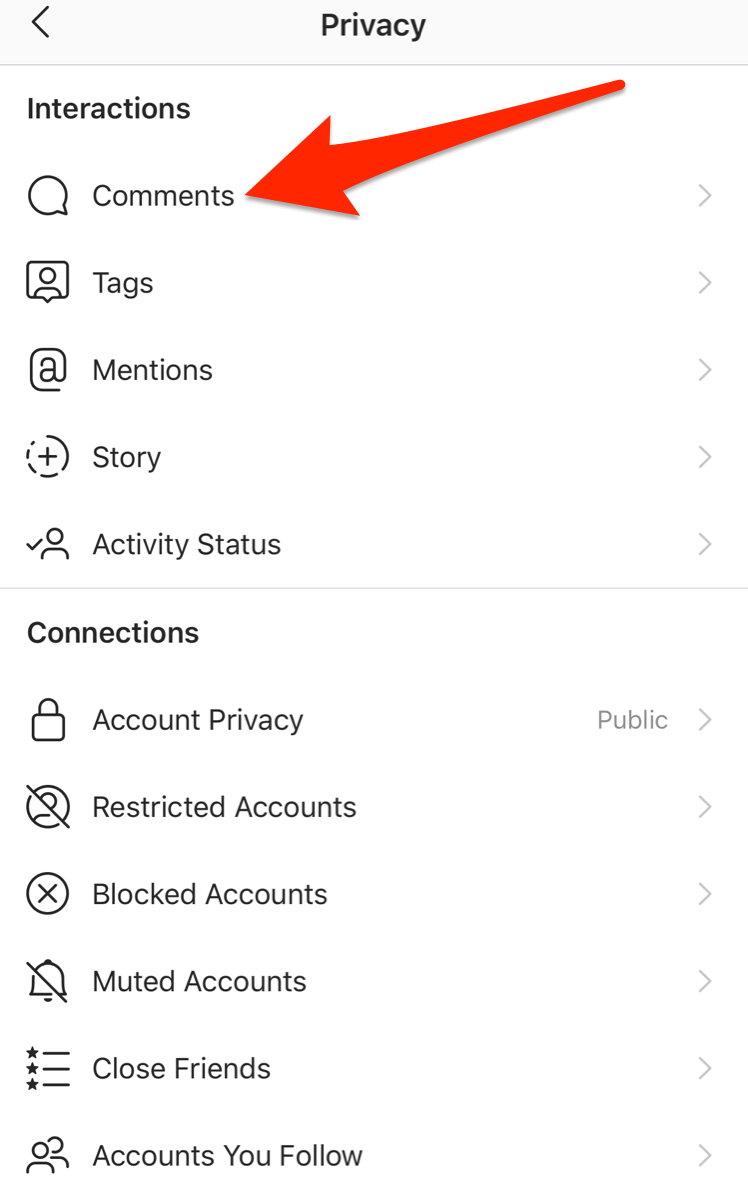Screen dimensions: 748x1202
Task: Click the Accounts You Follow people icon
Action: (x=47, y=1155)
